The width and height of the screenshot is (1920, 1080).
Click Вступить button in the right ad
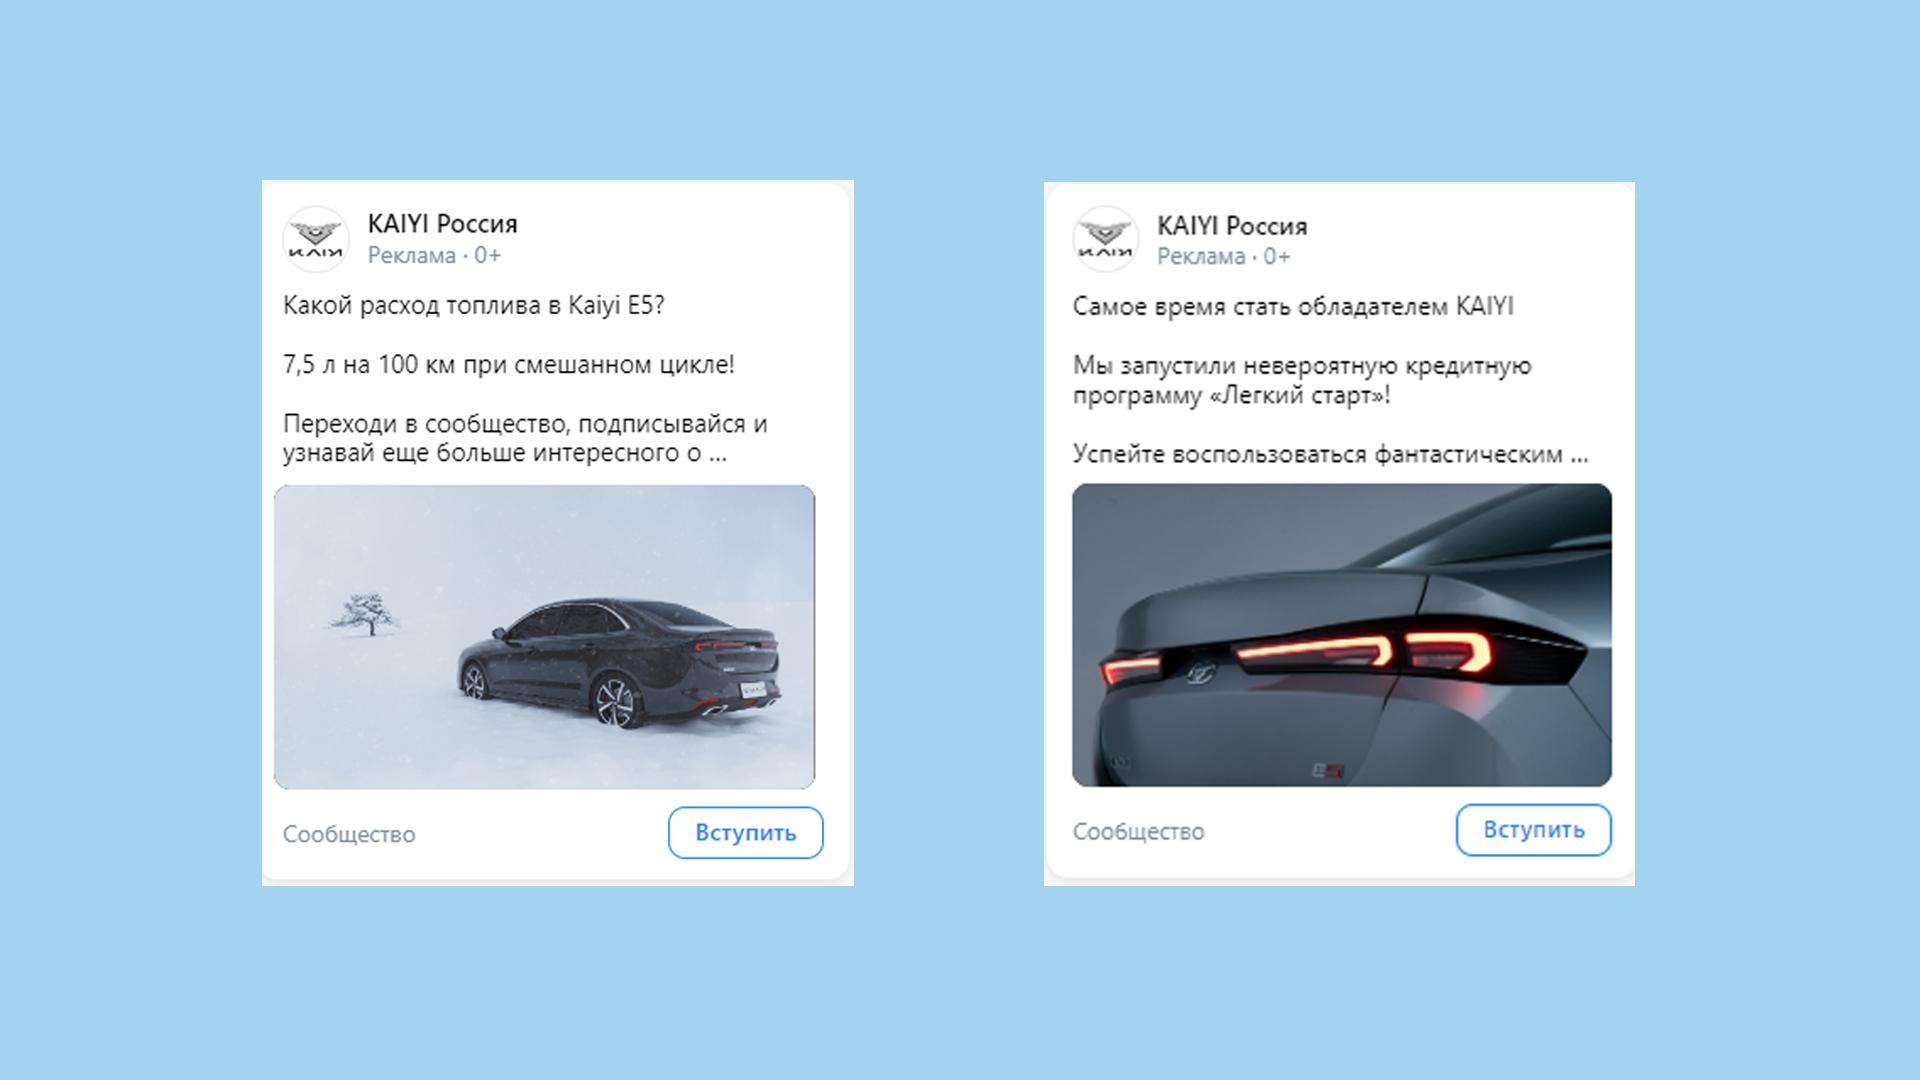pyautogui.click(x=1534, y=830)
